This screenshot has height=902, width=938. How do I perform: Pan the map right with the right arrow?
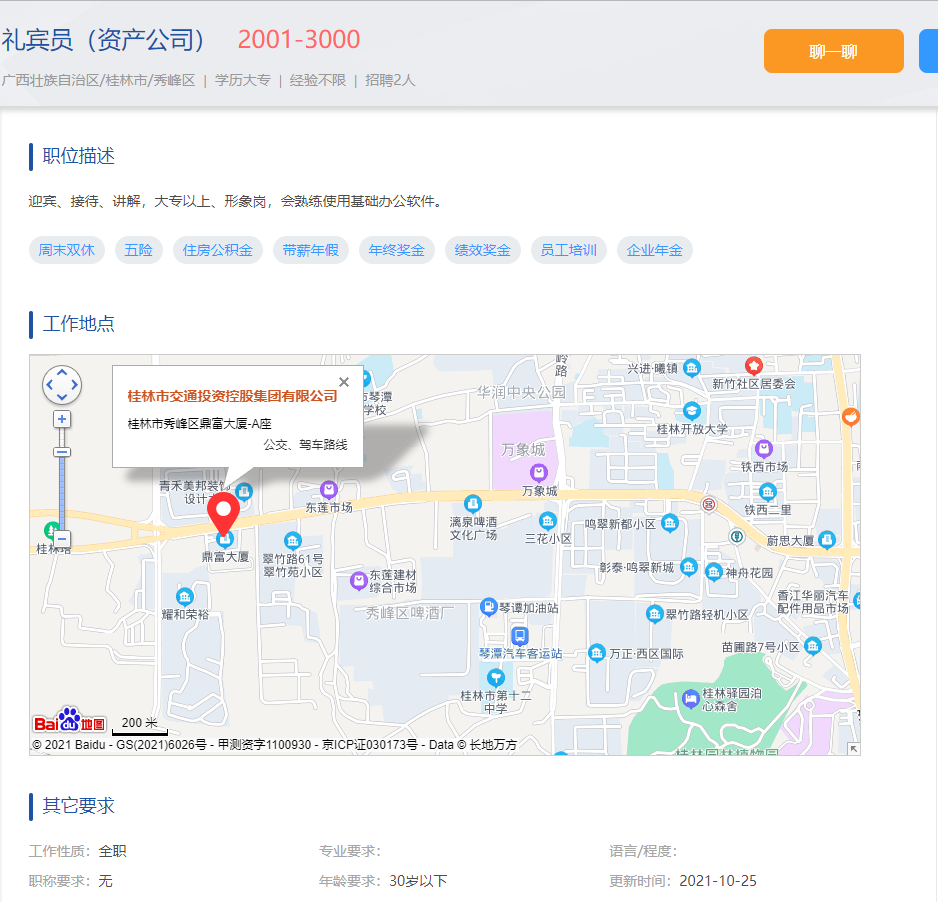74,385
